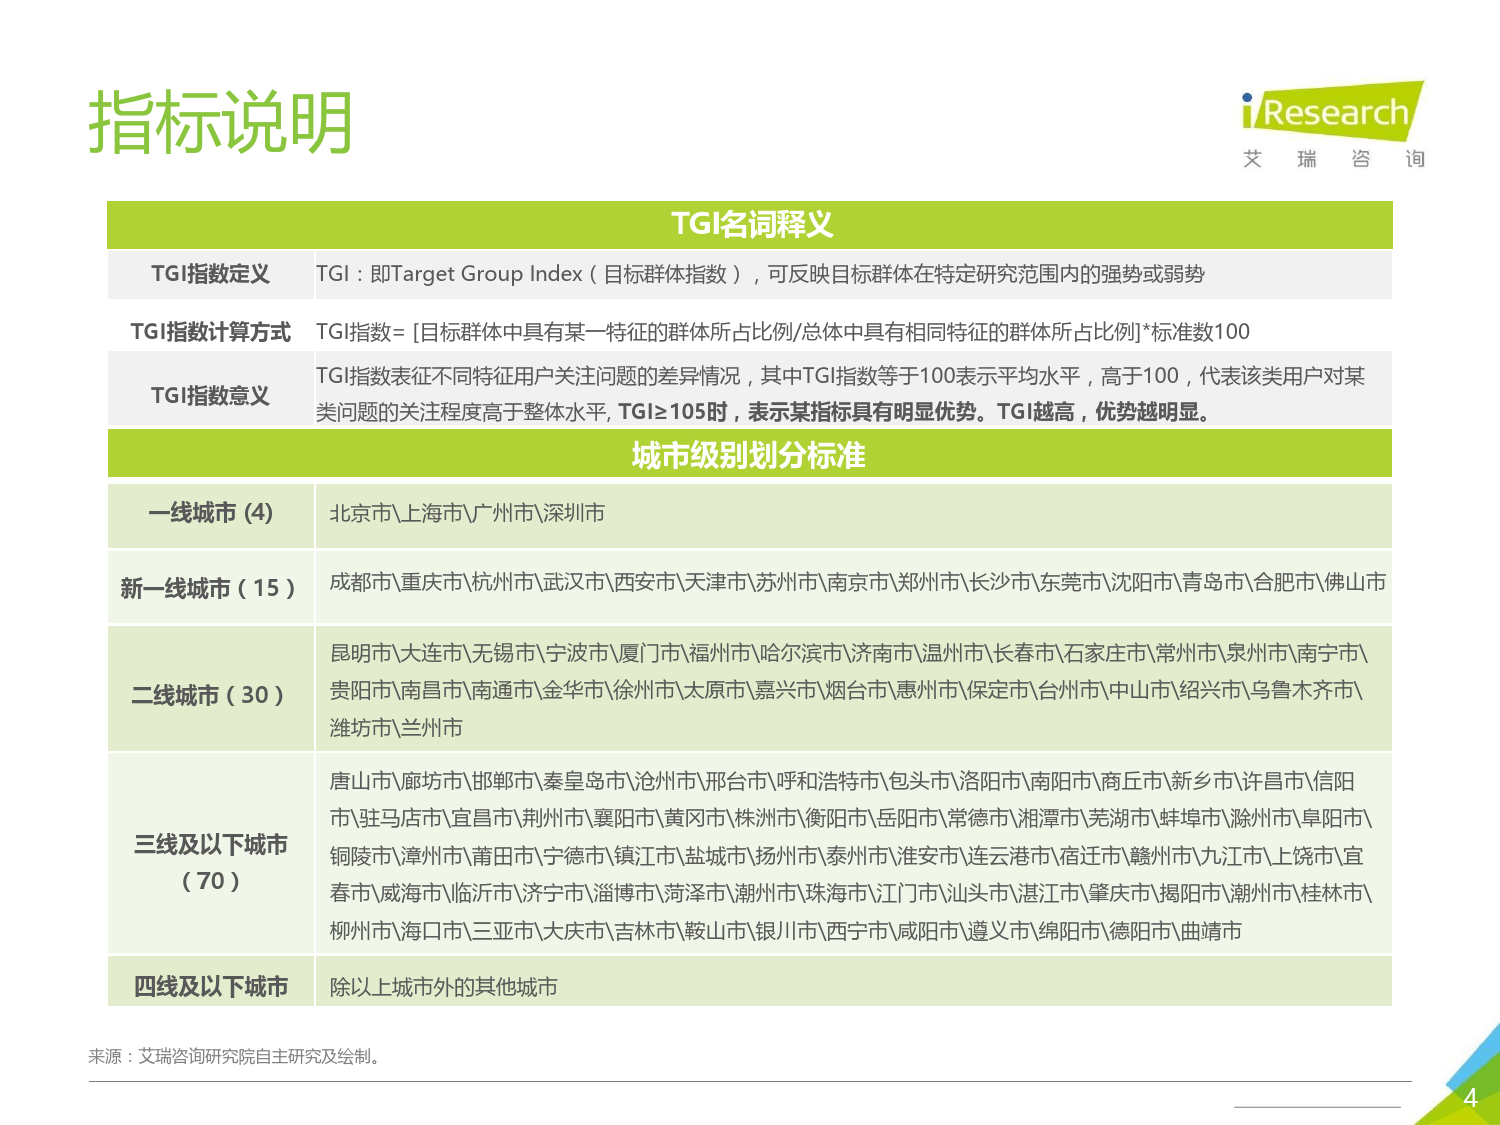The height and width of the screenshot is (1125, 1500).
Task: Click the 新一线城市（15）label
Action: 208,588
